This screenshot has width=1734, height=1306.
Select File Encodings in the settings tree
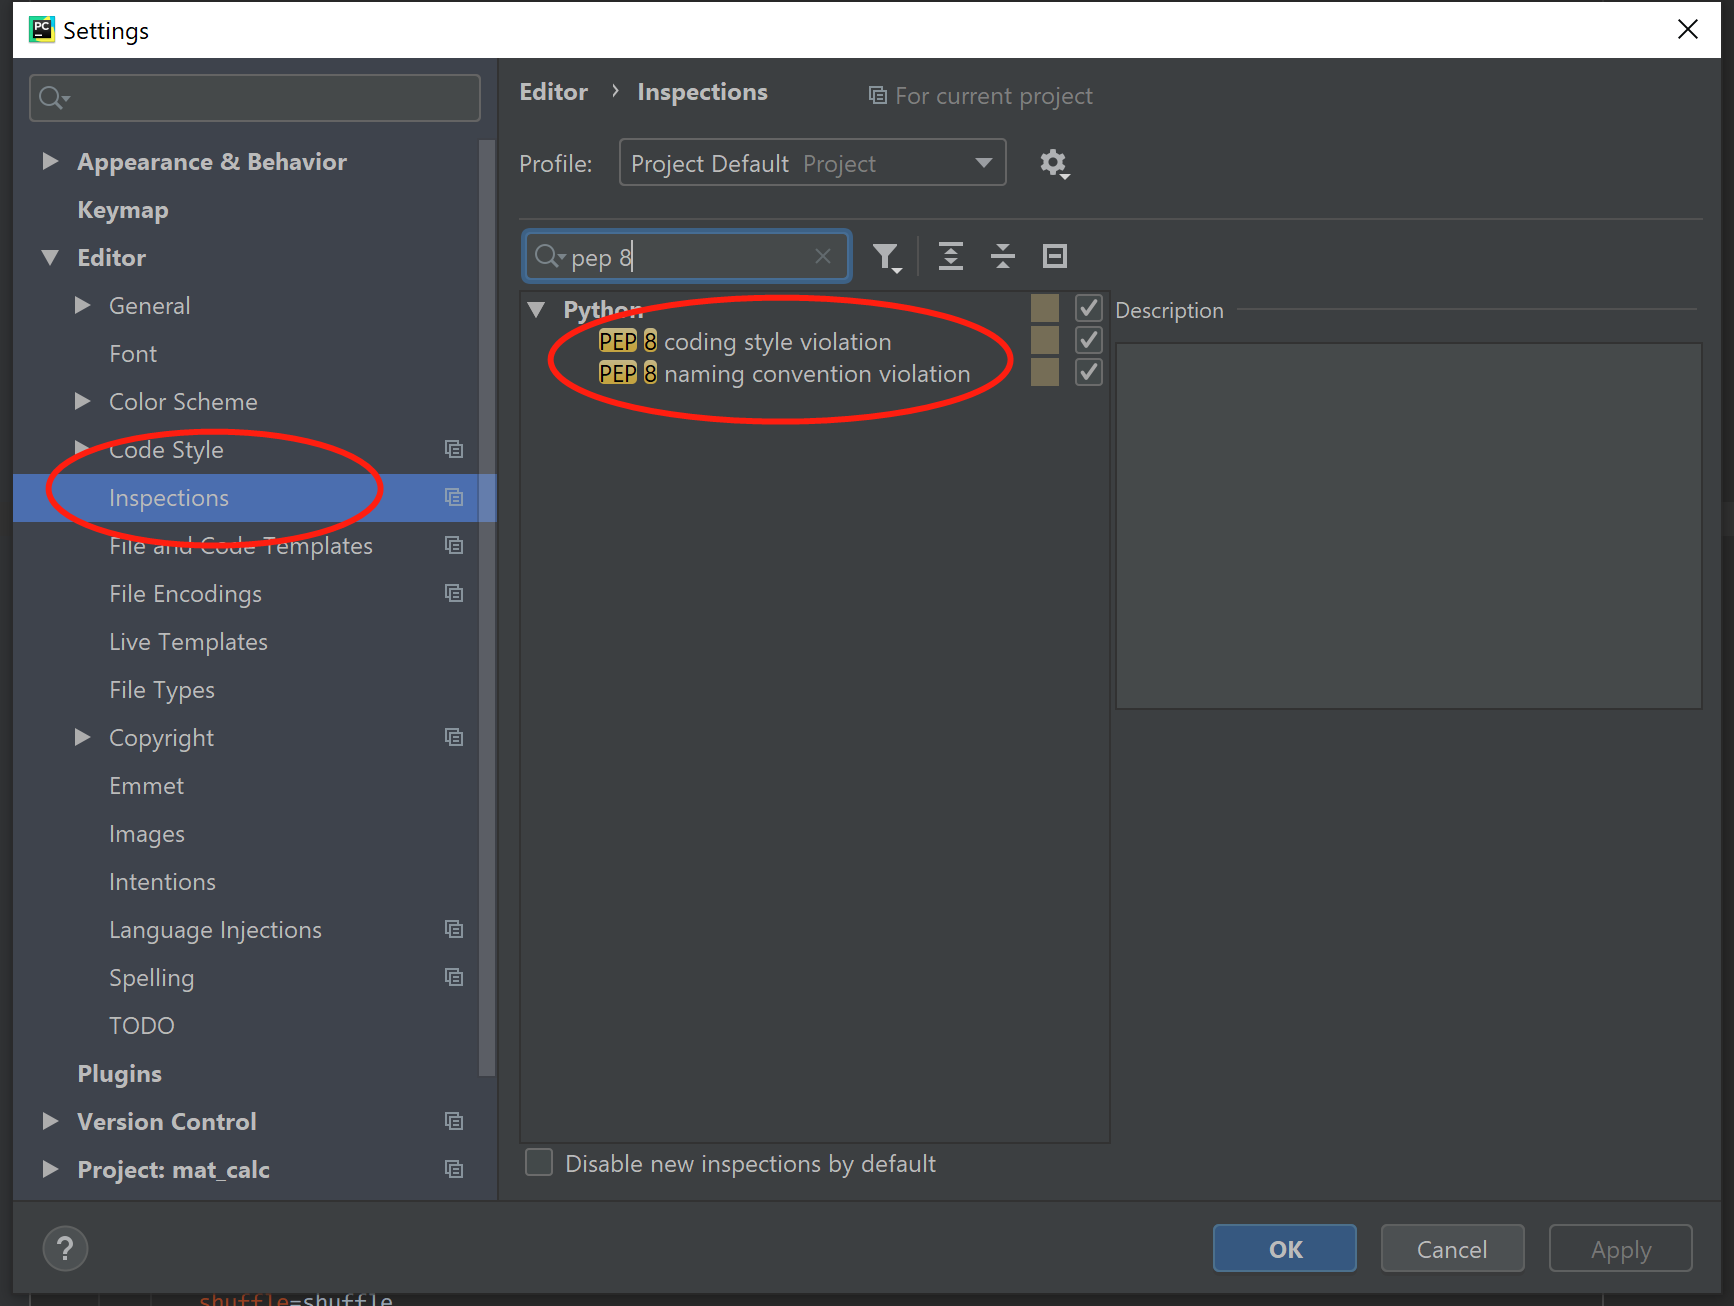[x=185, y=594]
